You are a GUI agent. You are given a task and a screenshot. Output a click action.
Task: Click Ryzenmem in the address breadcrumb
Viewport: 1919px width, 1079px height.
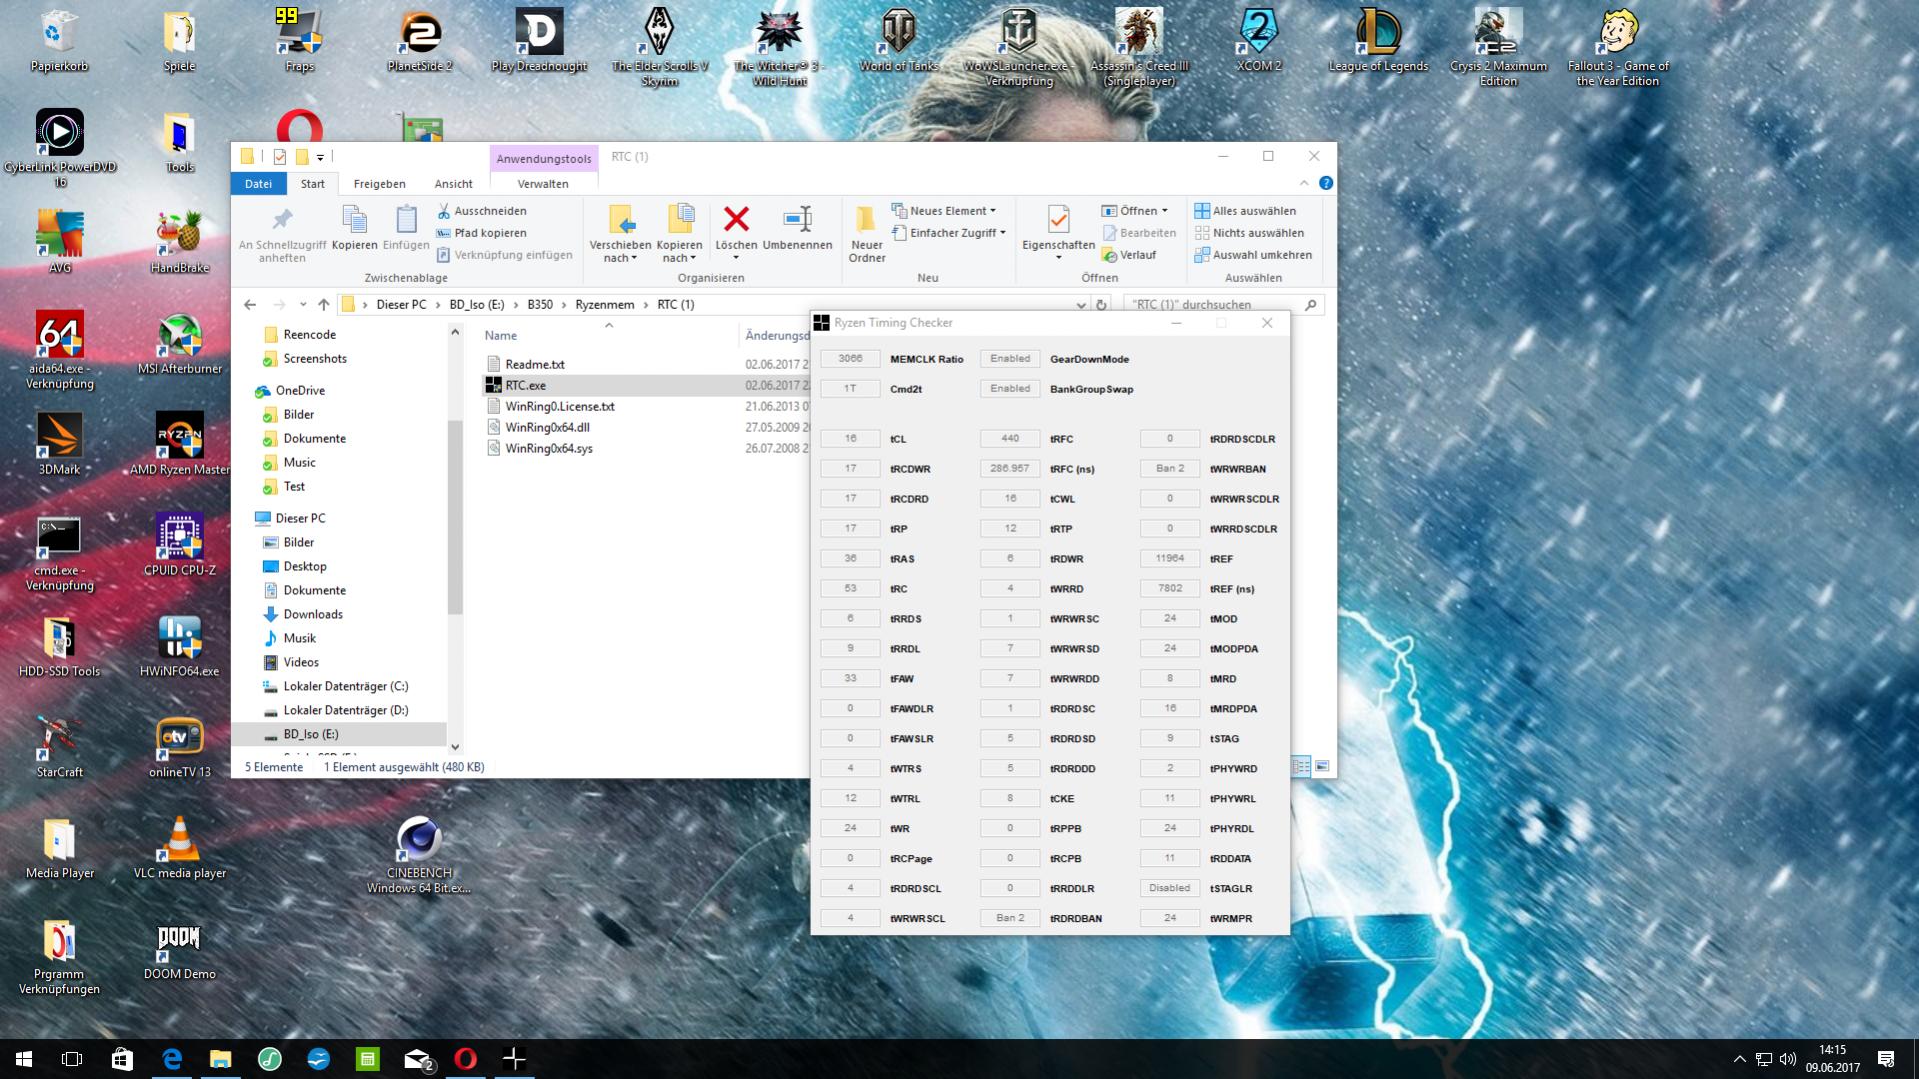[604, 304]
